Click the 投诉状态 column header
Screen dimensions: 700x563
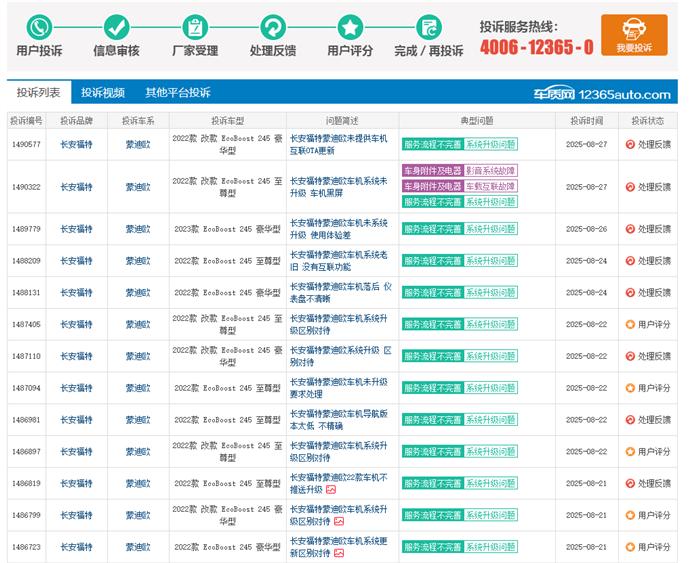point(647,121)
